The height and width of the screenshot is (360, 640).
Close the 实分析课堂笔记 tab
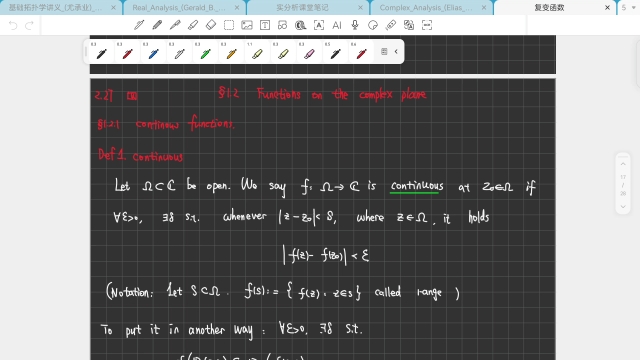360,7
